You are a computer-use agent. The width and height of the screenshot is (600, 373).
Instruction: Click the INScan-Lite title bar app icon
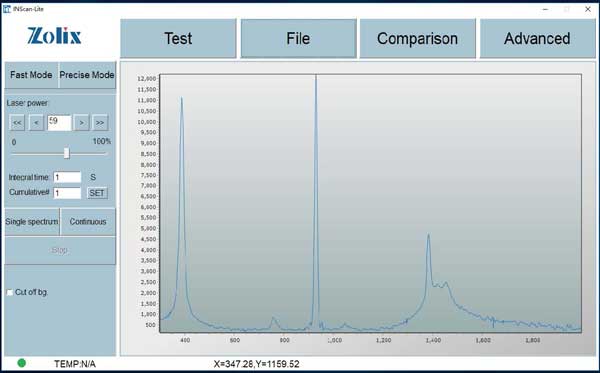(x=7, y=9)
